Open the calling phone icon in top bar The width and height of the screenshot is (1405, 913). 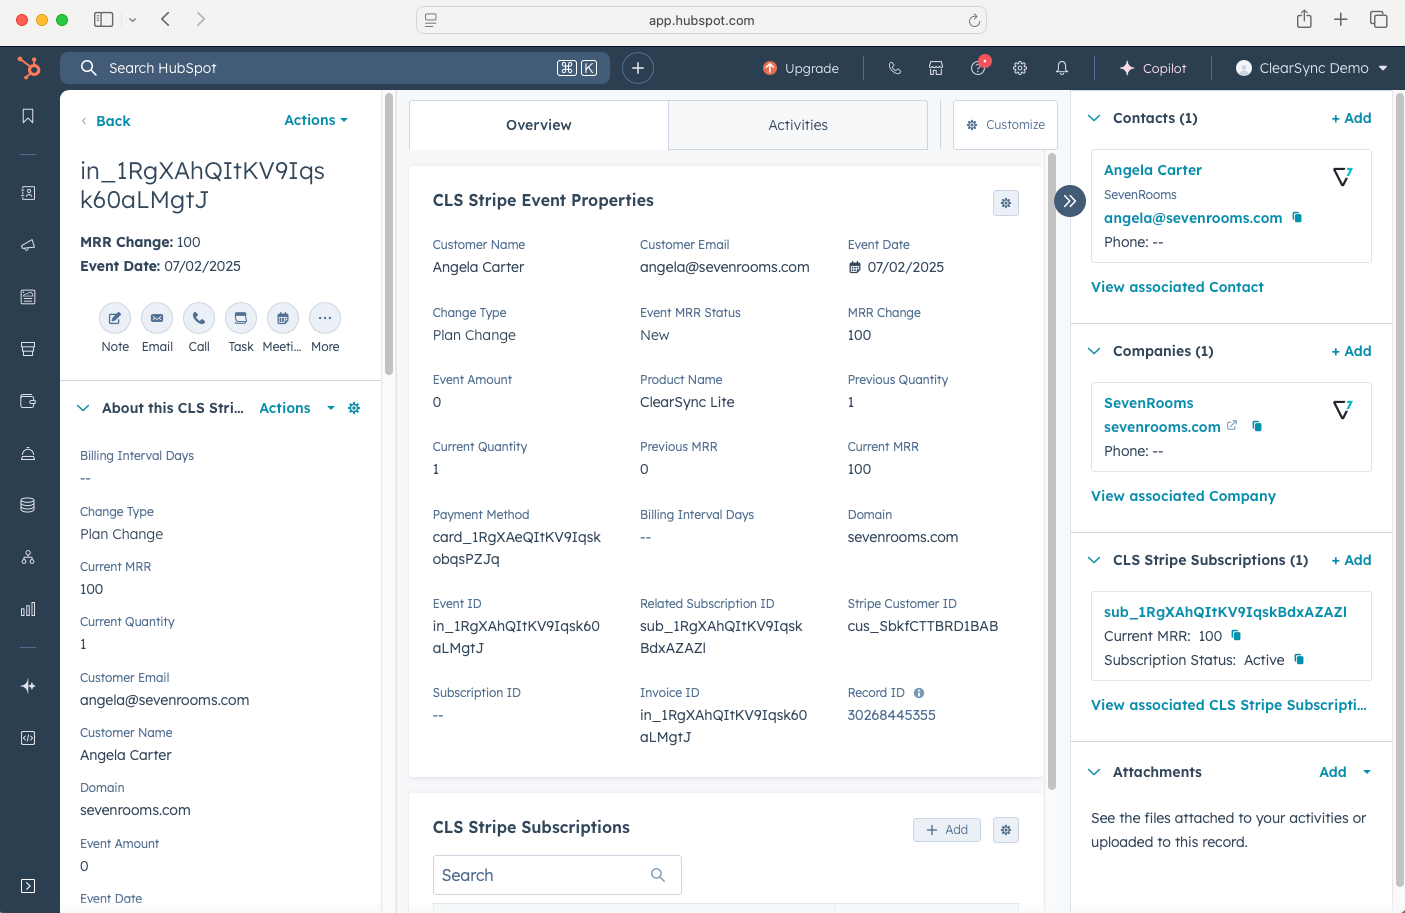tap(895, 68)
